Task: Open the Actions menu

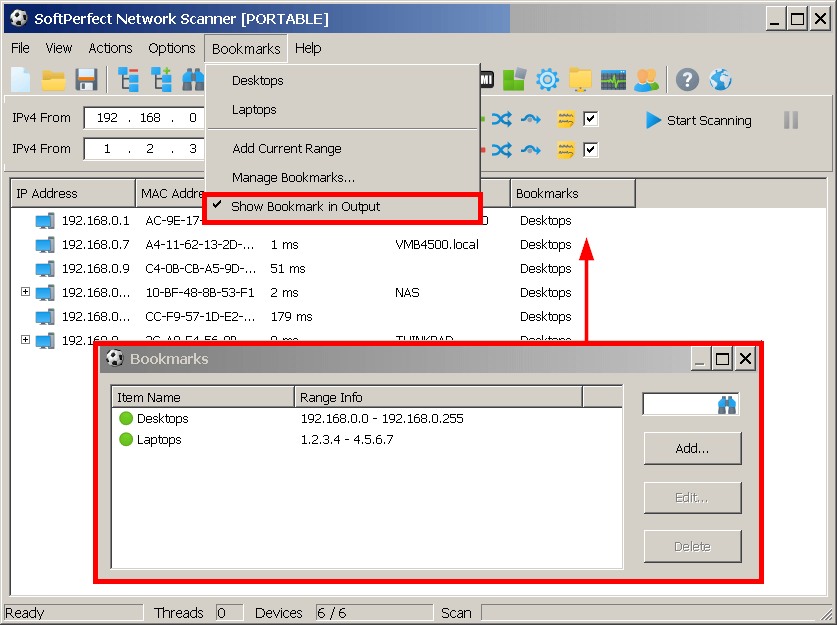Action: point(110,48)
